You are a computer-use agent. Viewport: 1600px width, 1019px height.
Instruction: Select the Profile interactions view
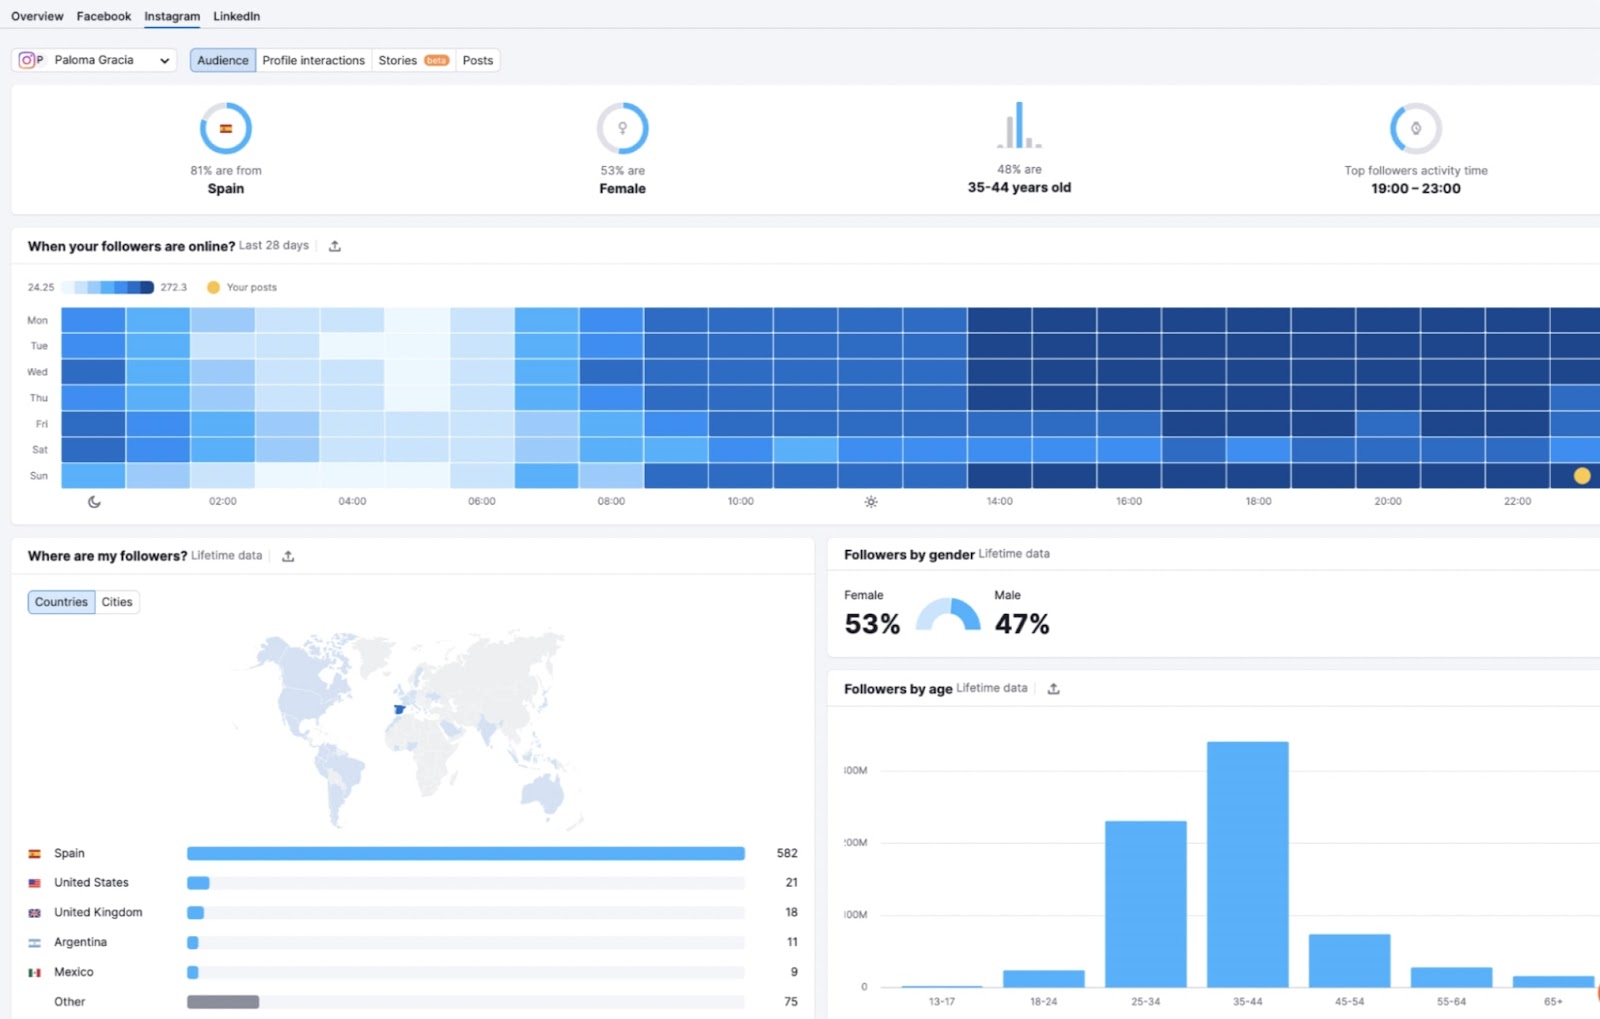pyautogui.click(x=313, y=60)
